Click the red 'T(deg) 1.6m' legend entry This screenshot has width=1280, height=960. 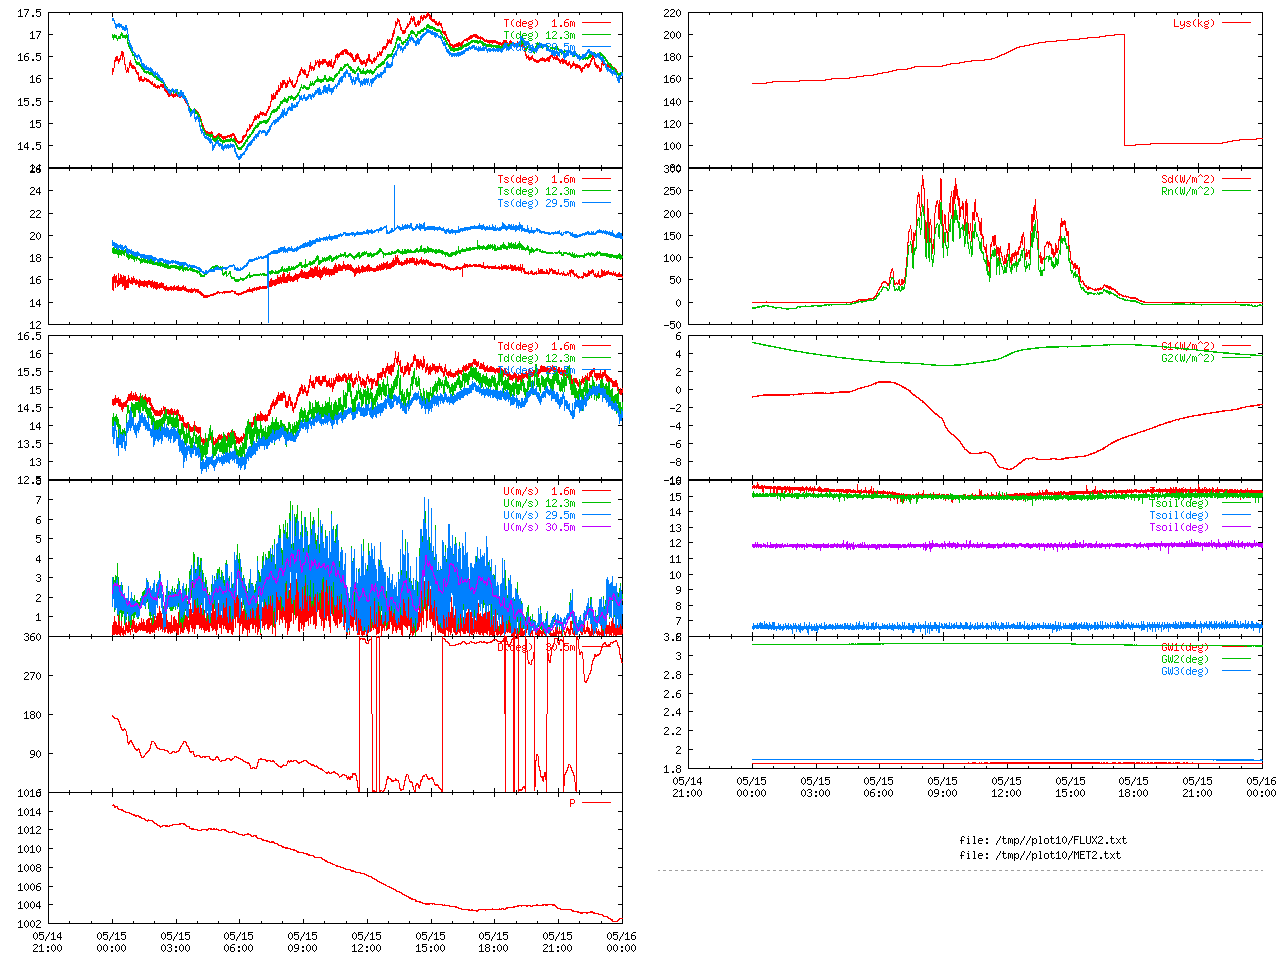point(540,23)
